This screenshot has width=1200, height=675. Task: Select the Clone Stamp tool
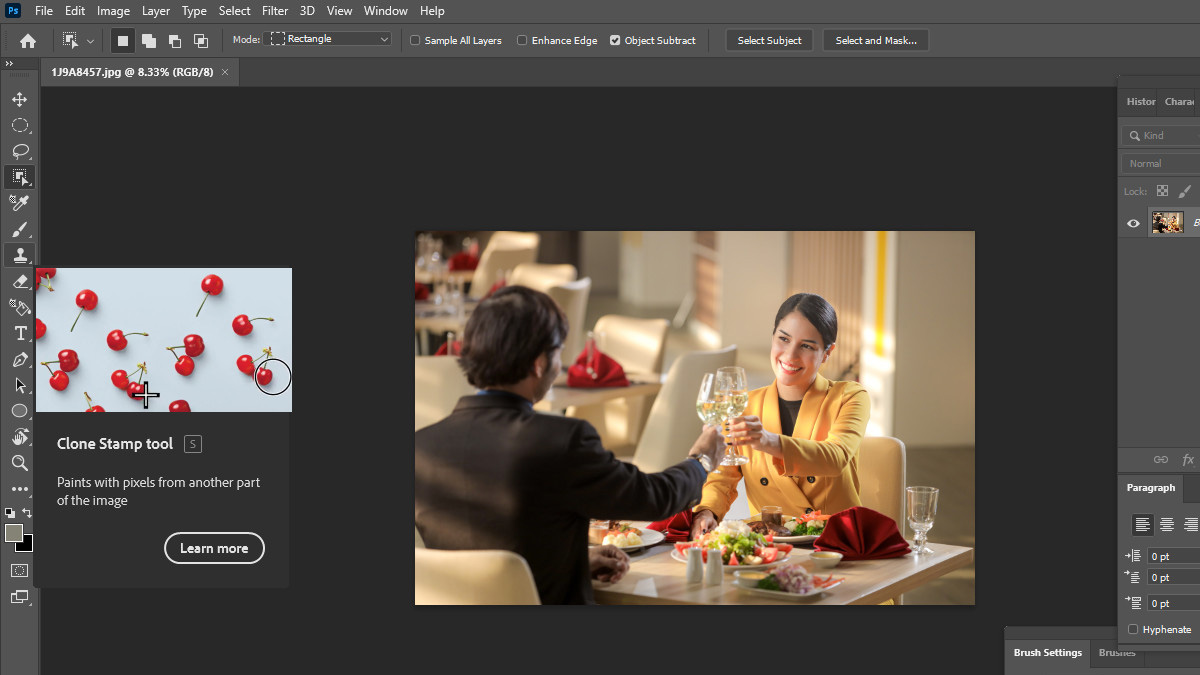tap(19, 255)
